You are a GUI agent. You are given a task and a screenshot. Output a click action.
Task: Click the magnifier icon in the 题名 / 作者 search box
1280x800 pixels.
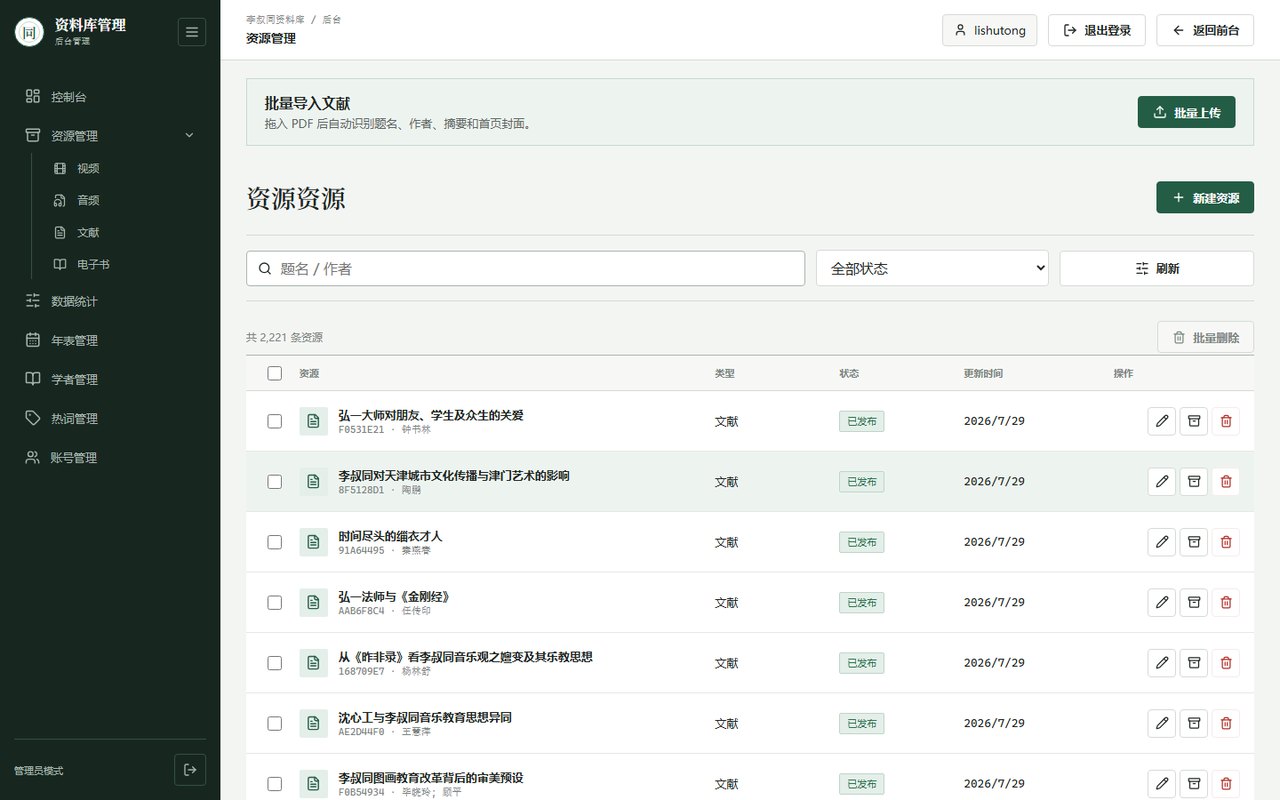(265, 268)
